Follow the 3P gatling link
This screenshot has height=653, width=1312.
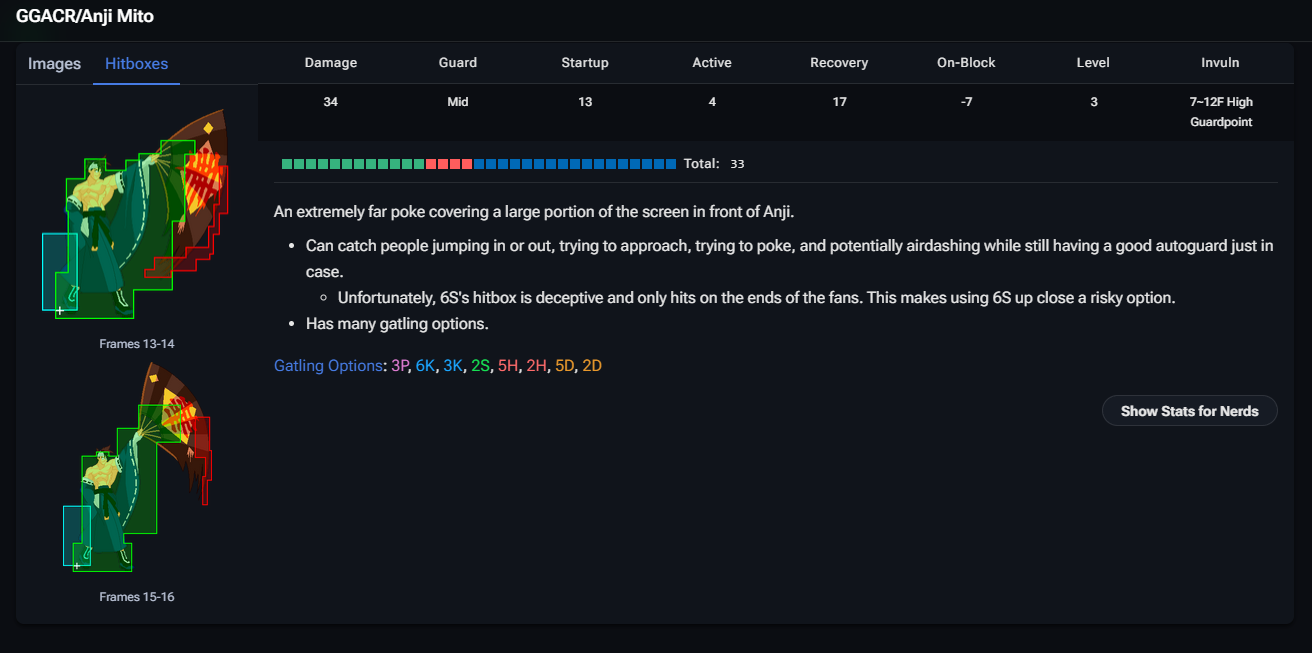[400, 366]
